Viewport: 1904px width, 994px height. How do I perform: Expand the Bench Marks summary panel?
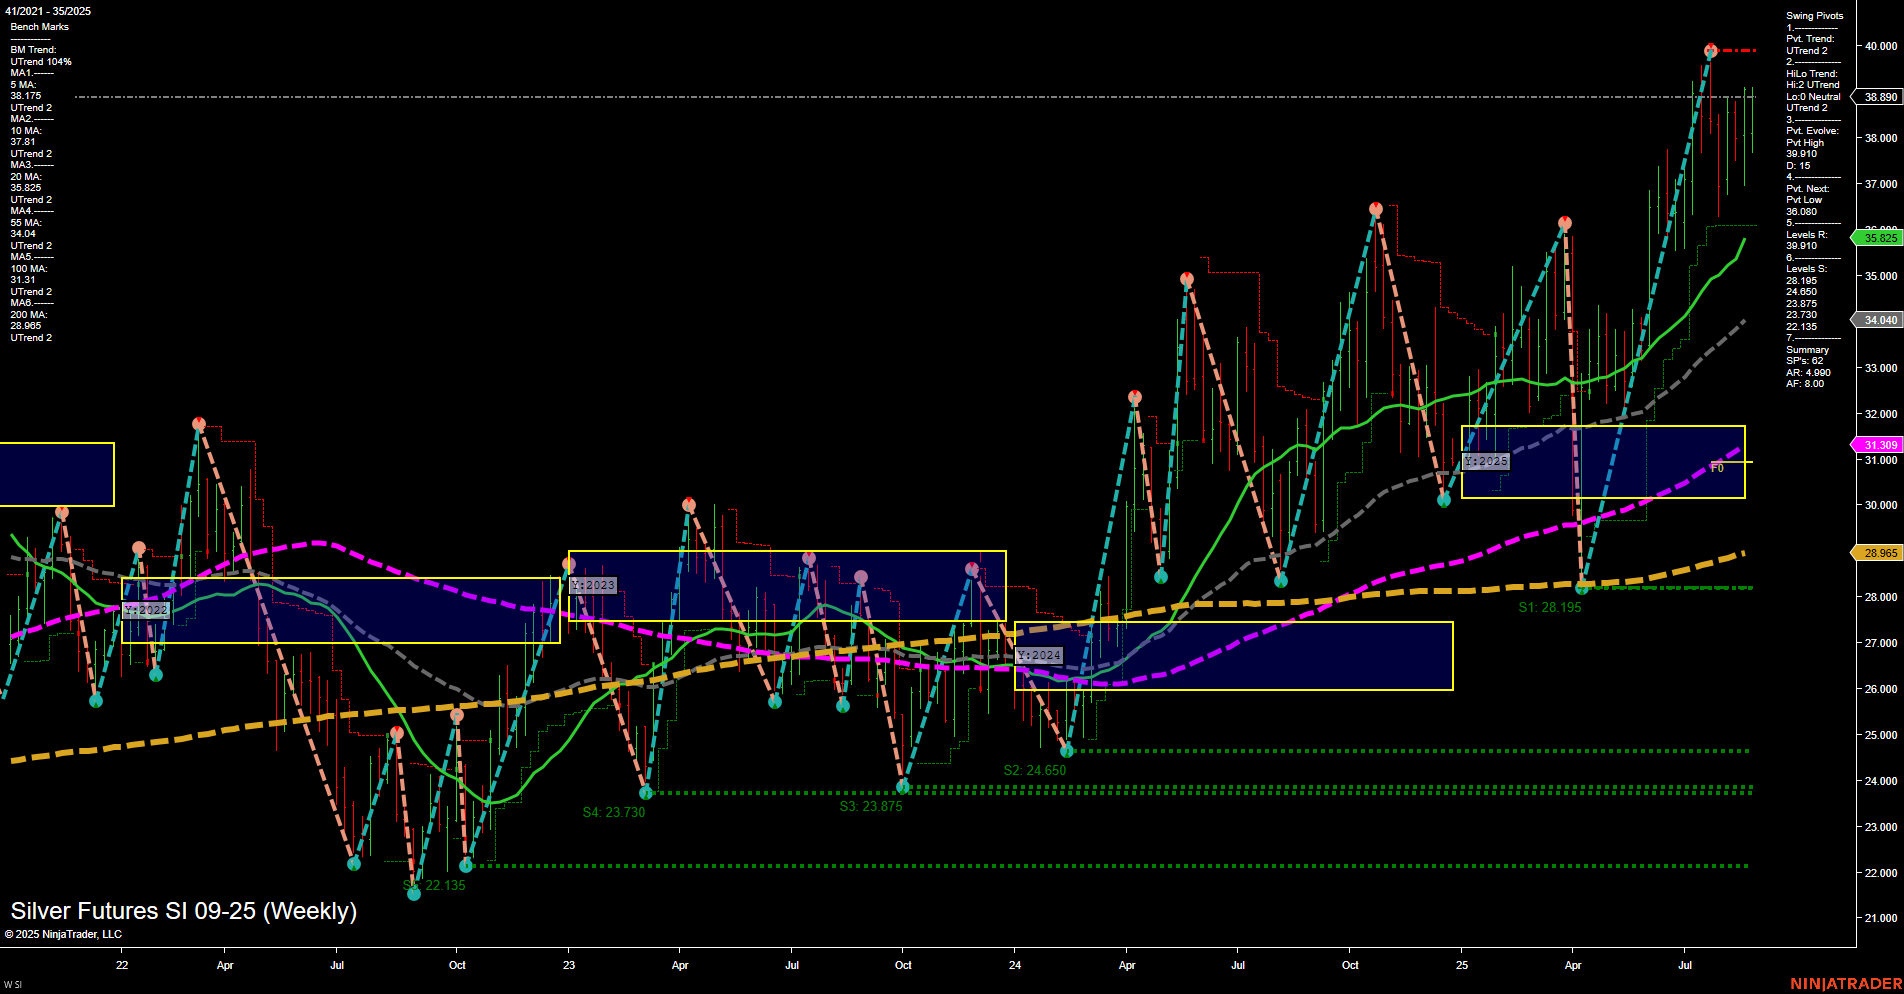41,27
